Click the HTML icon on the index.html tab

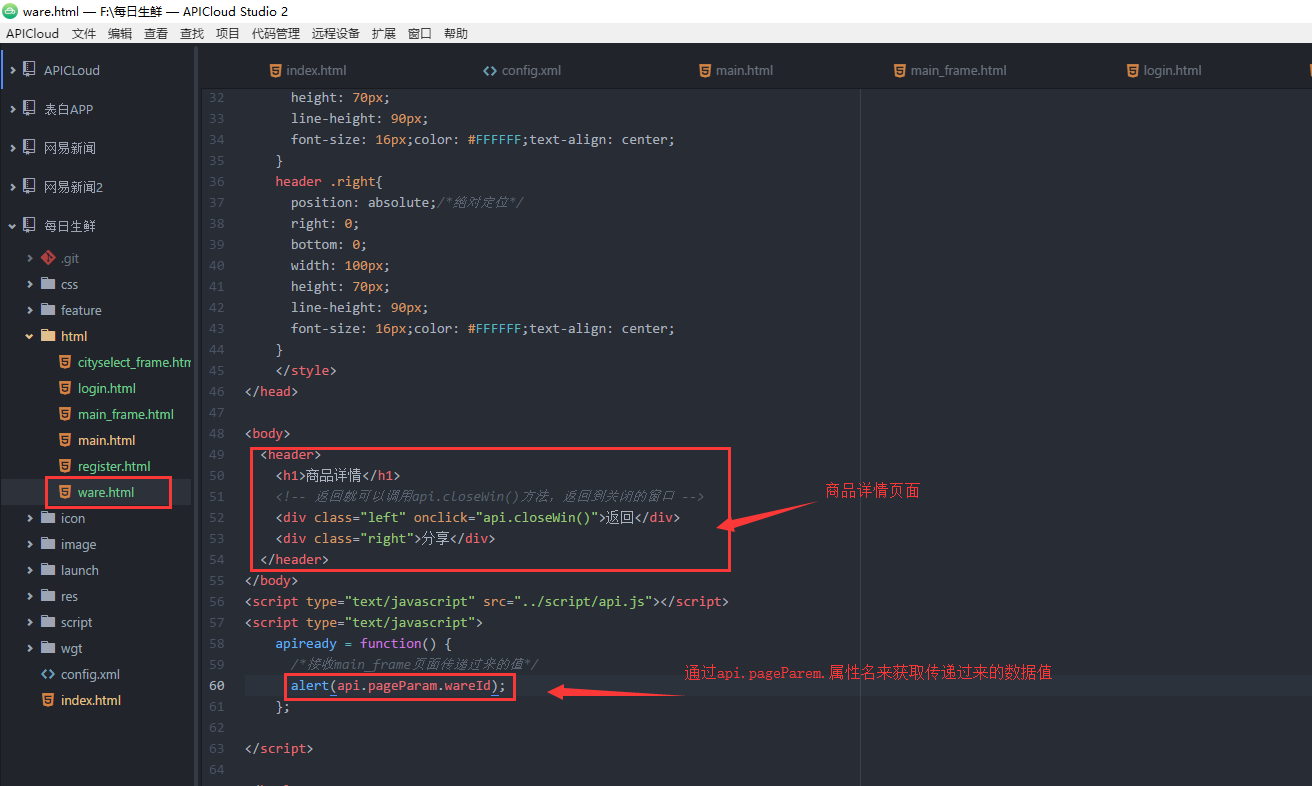pyautogui.click(x=275, y=70)
